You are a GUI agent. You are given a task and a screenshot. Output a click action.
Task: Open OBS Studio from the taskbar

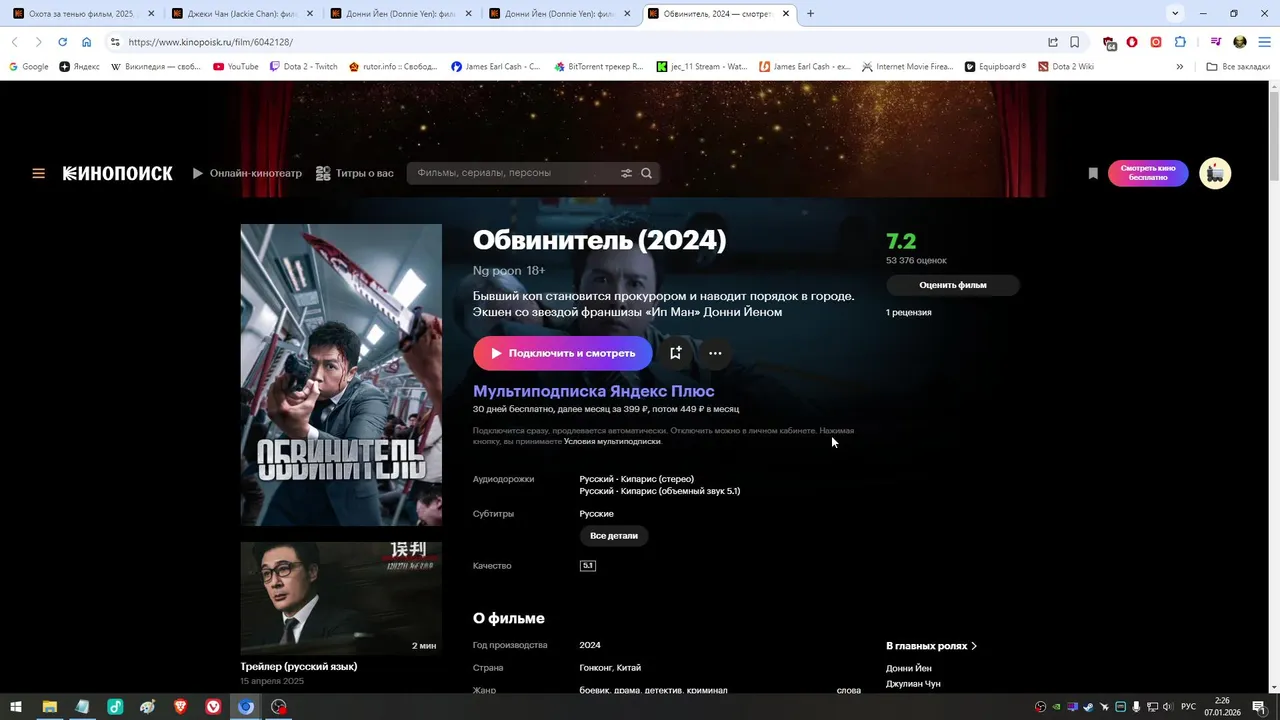(x=279, y=707)
